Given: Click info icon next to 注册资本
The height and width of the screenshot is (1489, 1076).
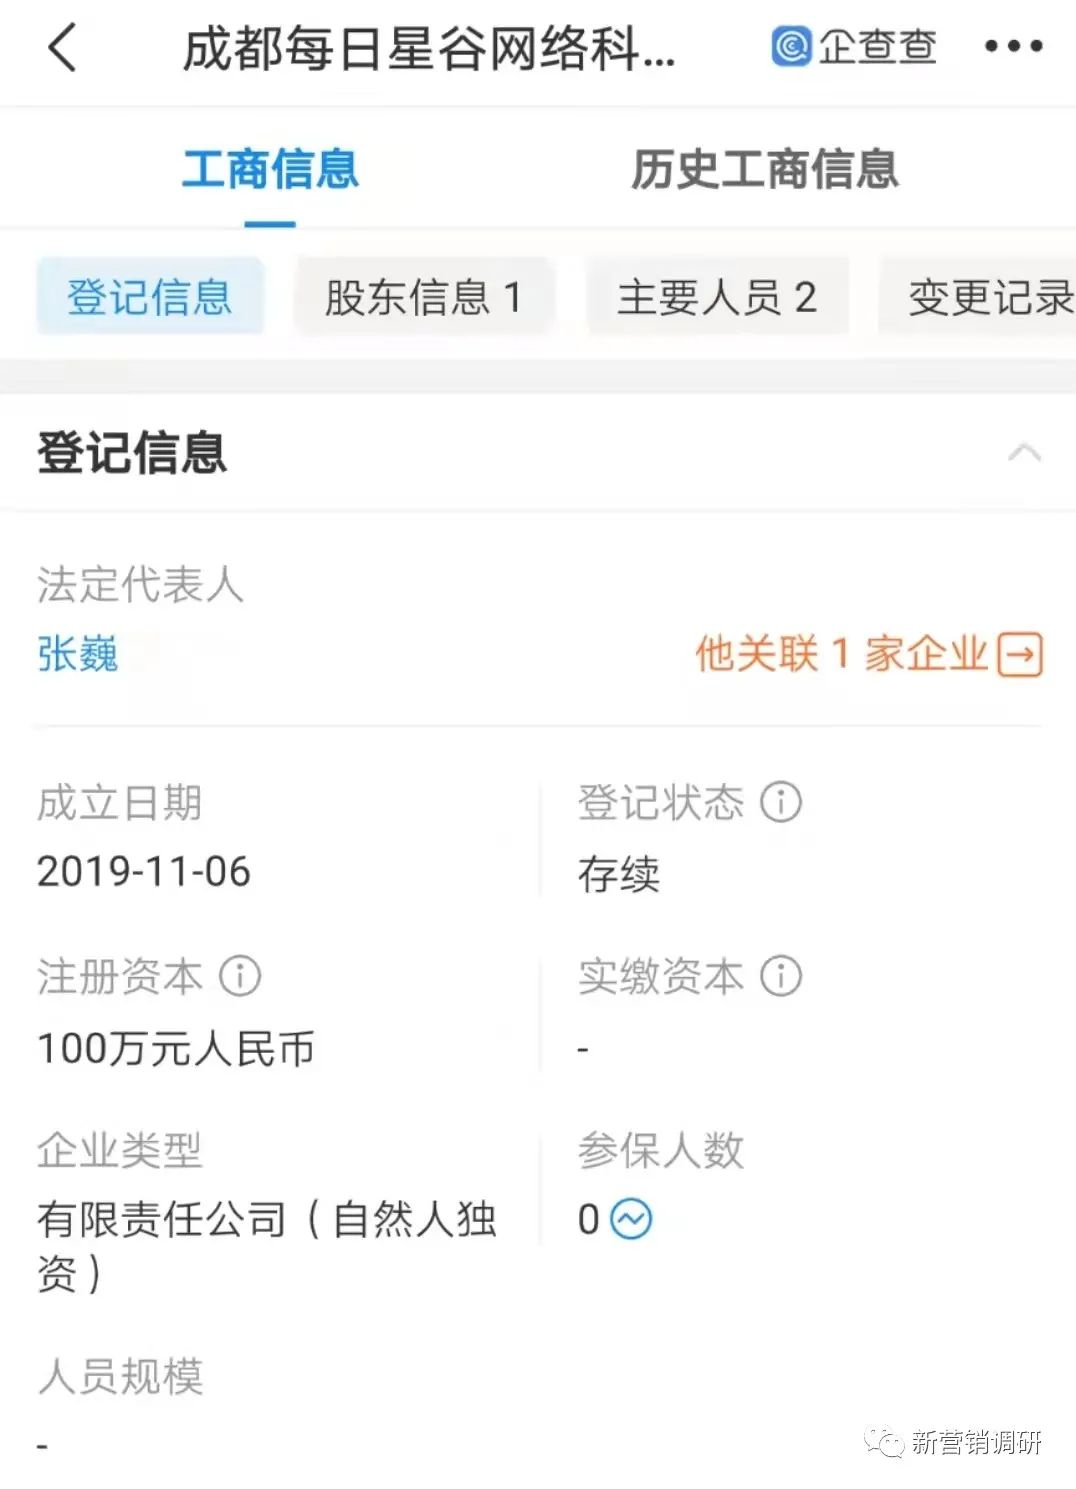Looking at the screenshot, I should [x=240, y=976].
